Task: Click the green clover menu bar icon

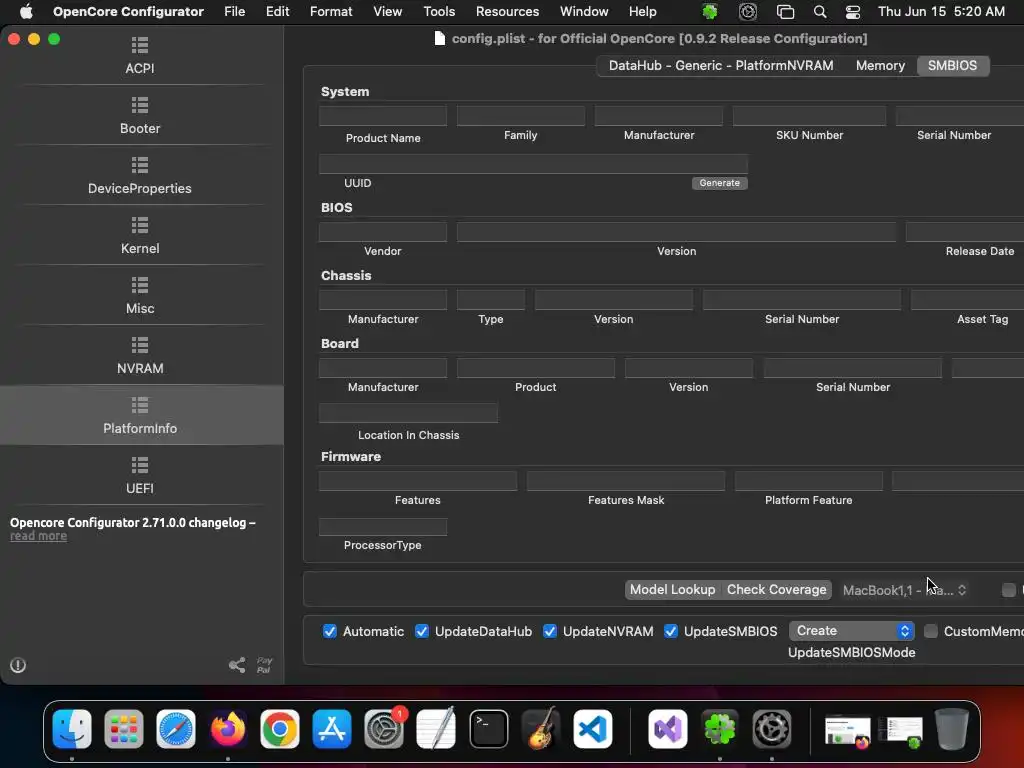Action: [710, 12]
